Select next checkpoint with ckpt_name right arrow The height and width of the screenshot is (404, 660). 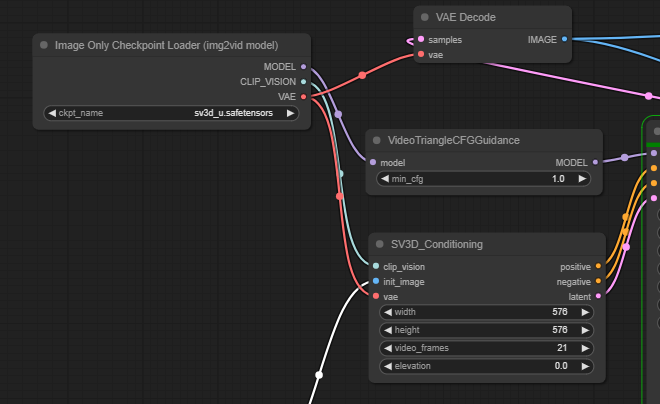pyautogui.click(x=291, y=113)
